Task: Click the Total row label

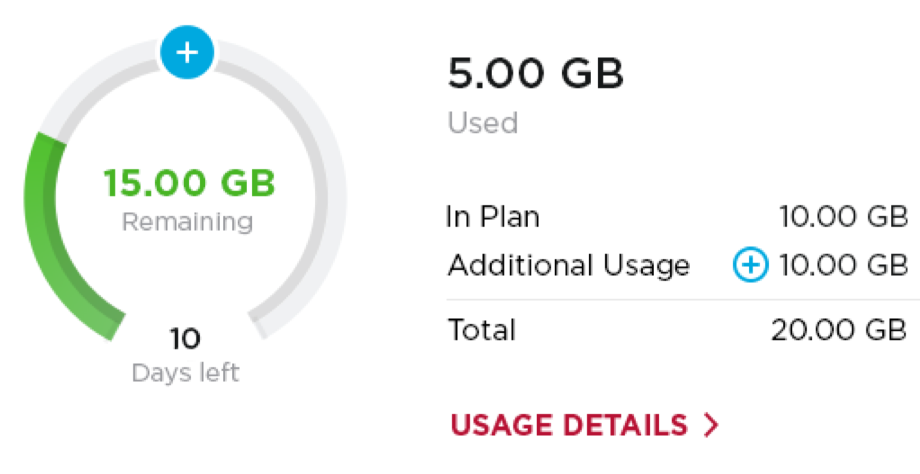Action: tap(482, 329)
